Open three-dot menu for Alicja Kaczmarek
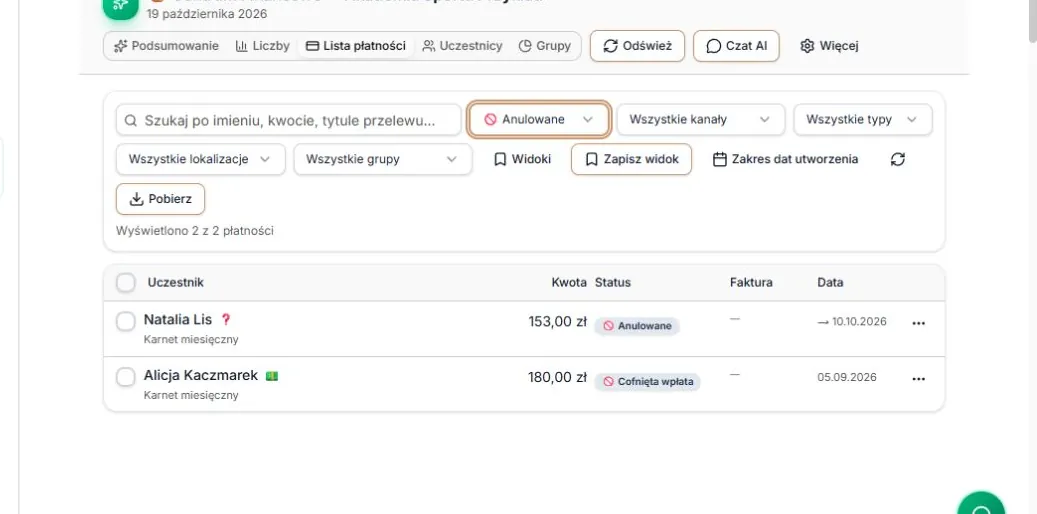This screenshot has width=1037, height=514. 919,379
